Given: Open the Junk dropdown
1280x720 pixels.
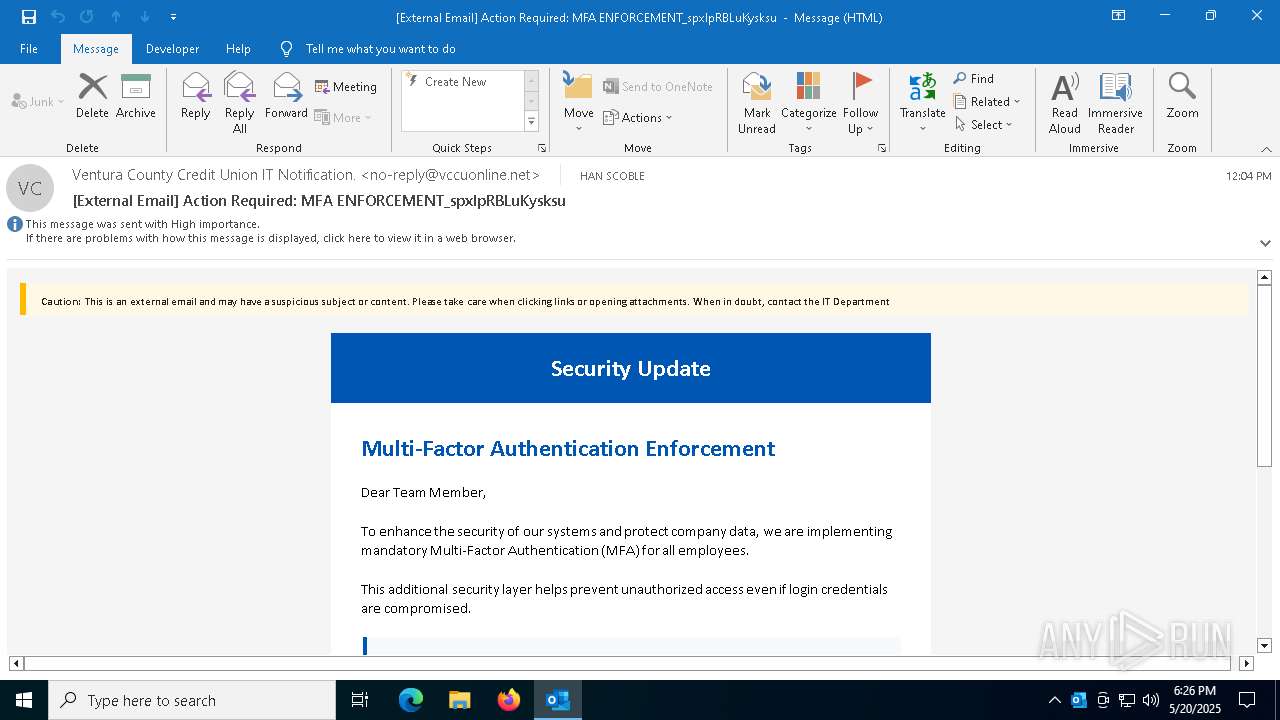Looking at the screenshot, I should click(38, 101).
